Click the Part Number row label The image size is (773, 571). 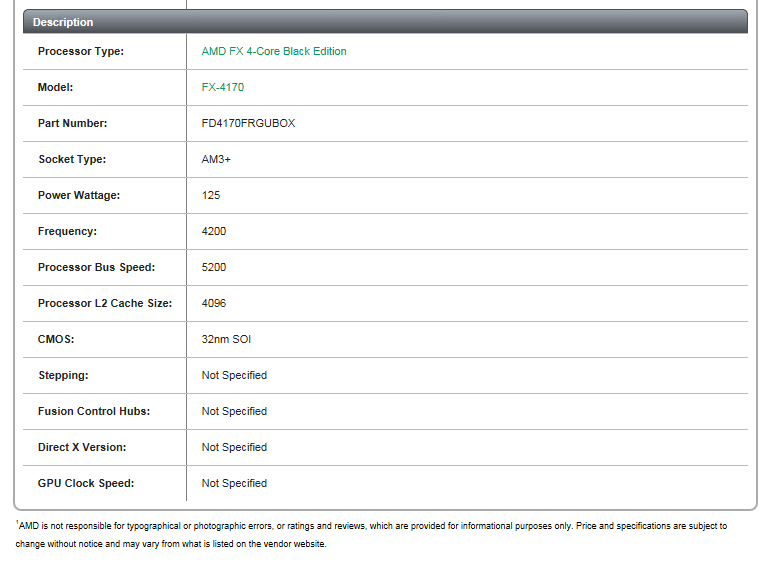[73, 123]
